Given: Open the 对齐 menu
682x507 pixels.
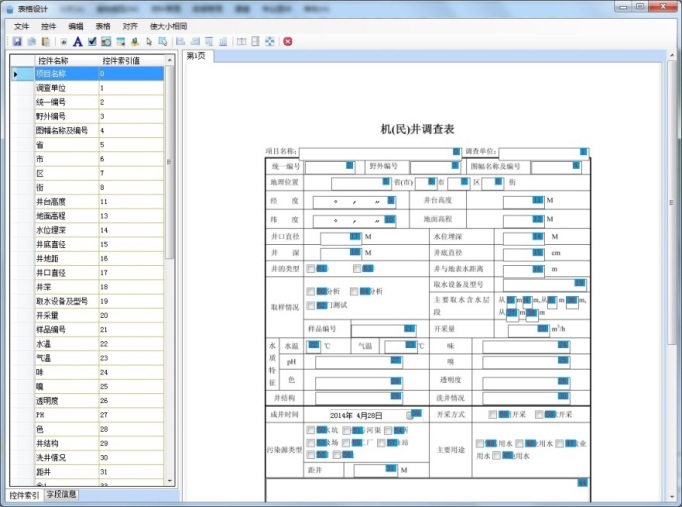Looking at the screenshot, I should (130, 23).
